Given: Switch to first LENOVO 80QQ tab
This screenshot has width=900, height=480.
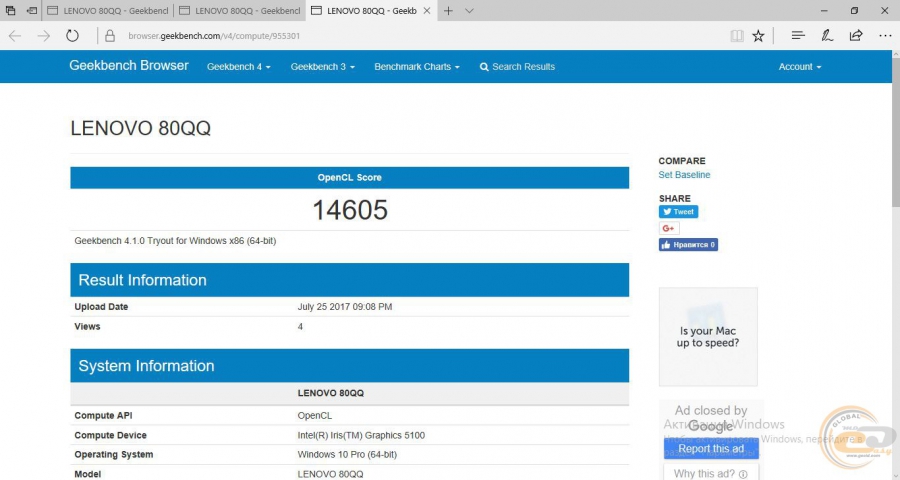Looking at the screenshot, I should [x=108, y=10].
